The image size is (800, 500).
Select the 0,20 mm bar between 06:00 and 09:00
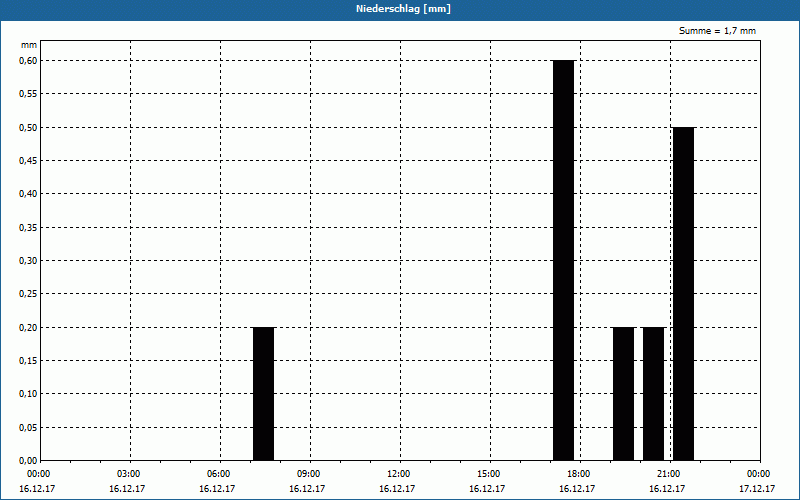tap(264, 394)
